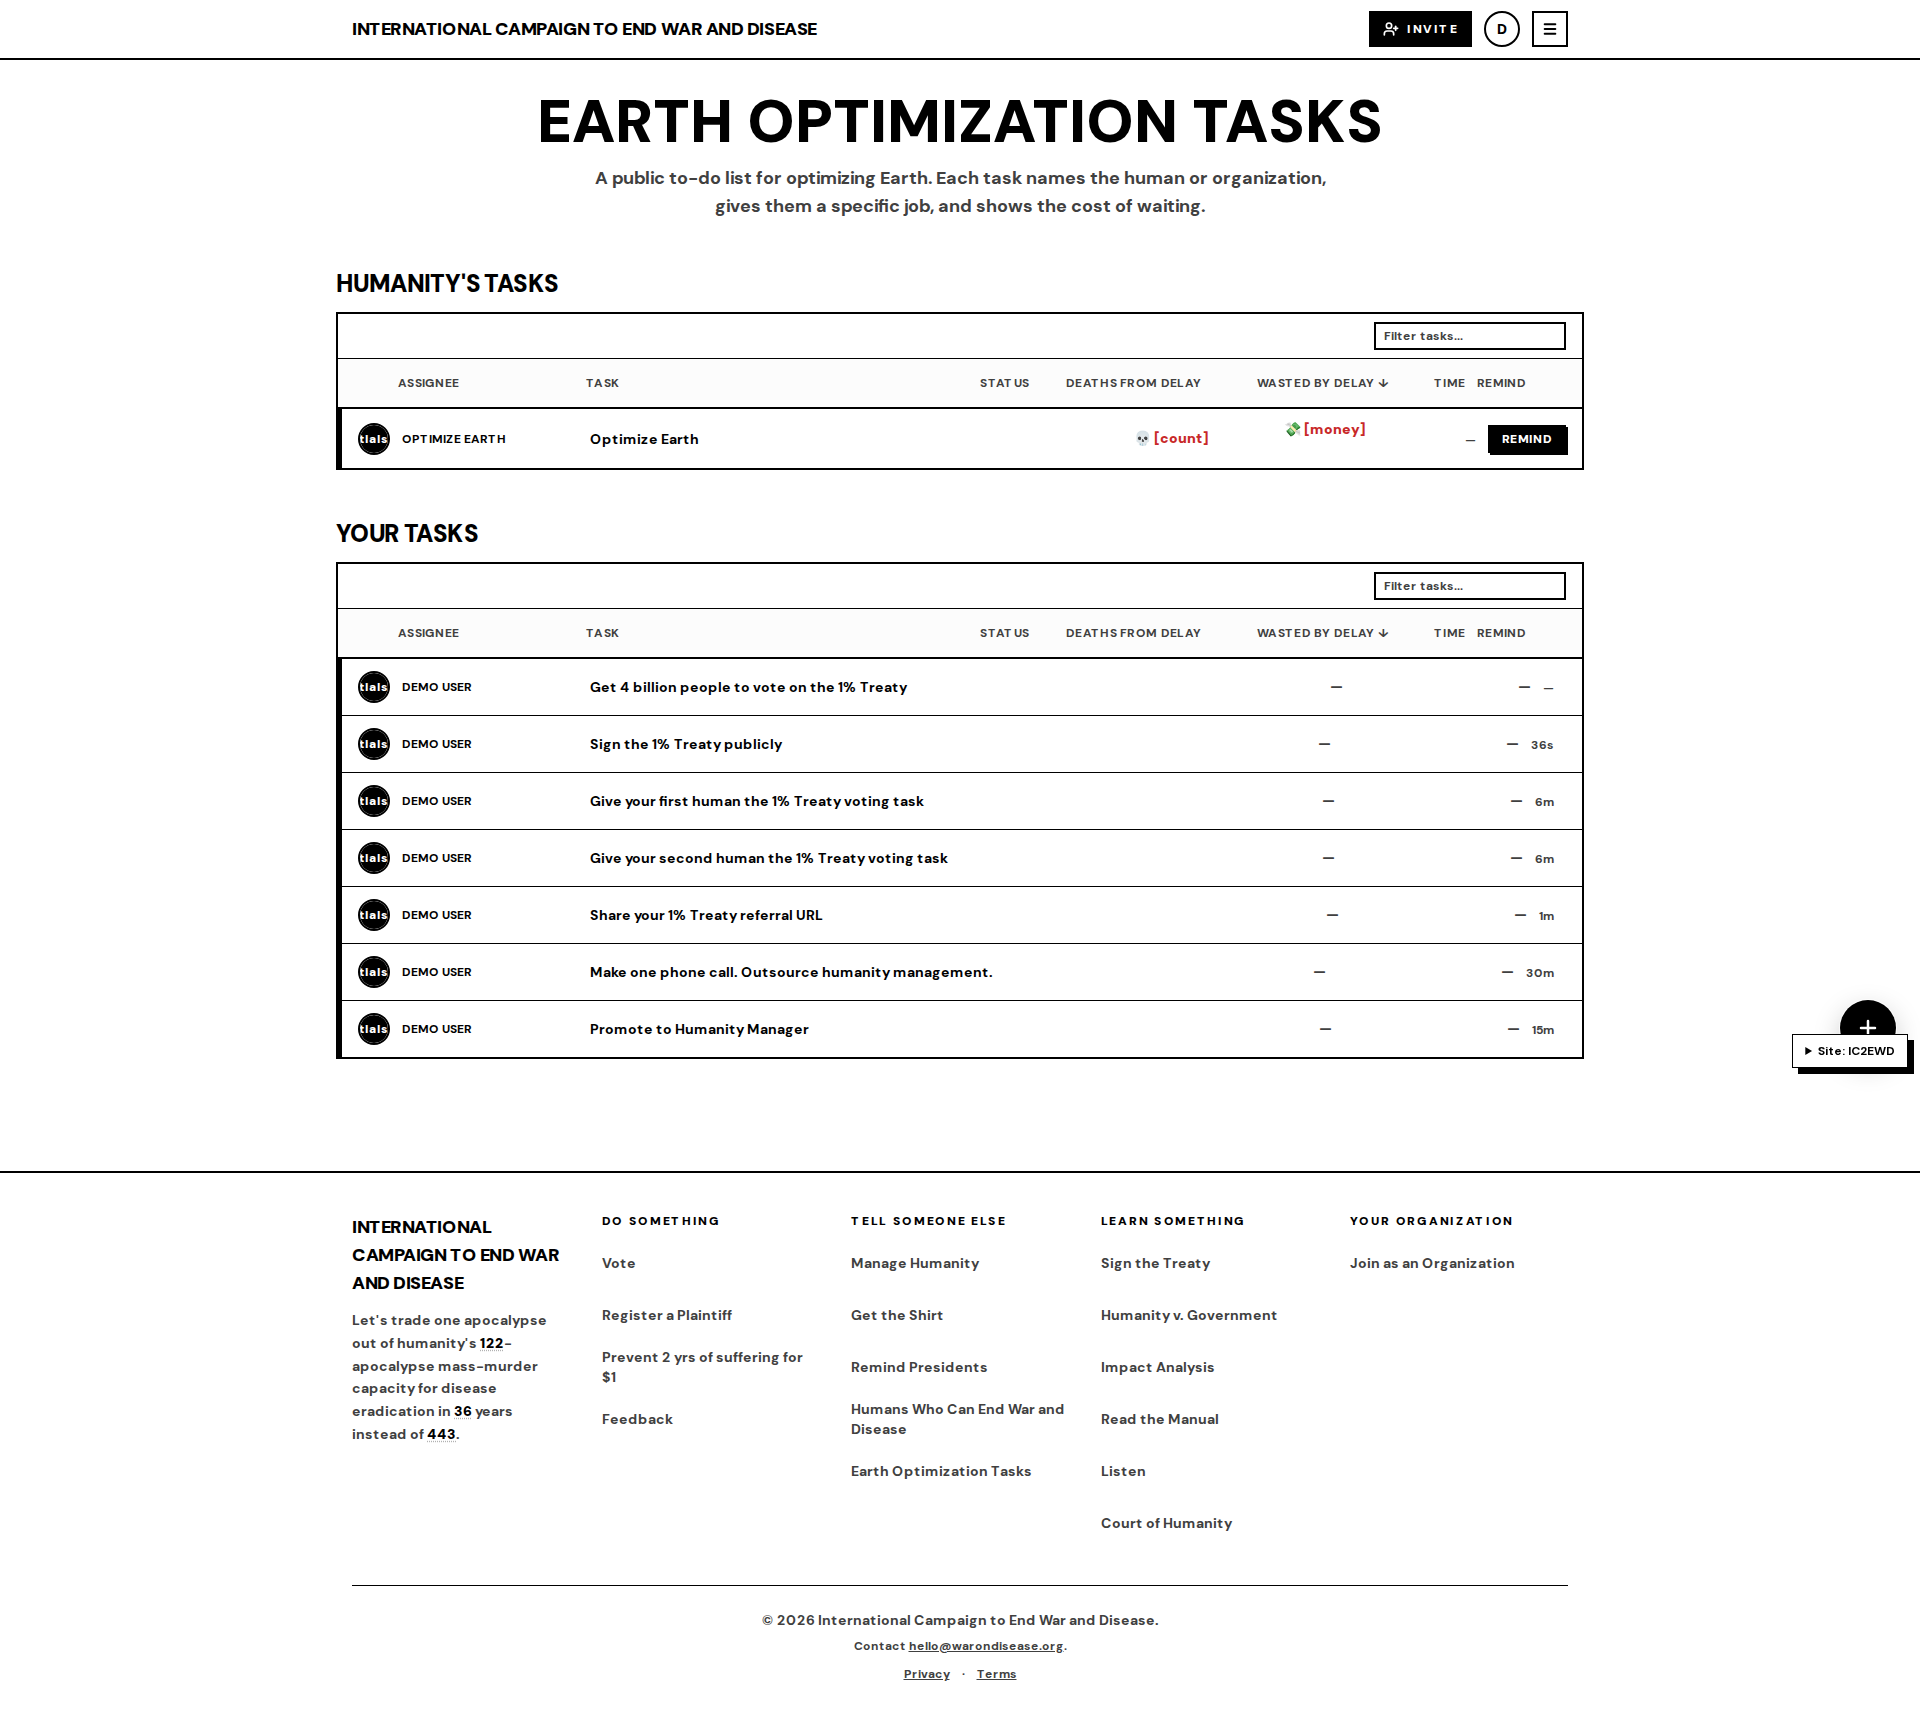Open Give your second human voting task

point(769,858)
